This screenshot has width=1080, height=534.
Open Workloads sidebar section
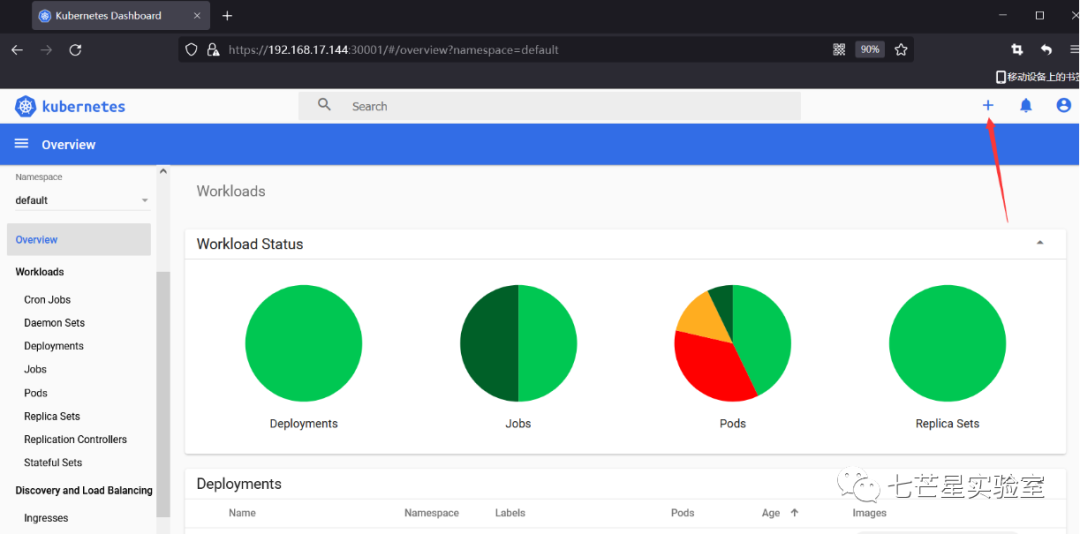(39, 271)
